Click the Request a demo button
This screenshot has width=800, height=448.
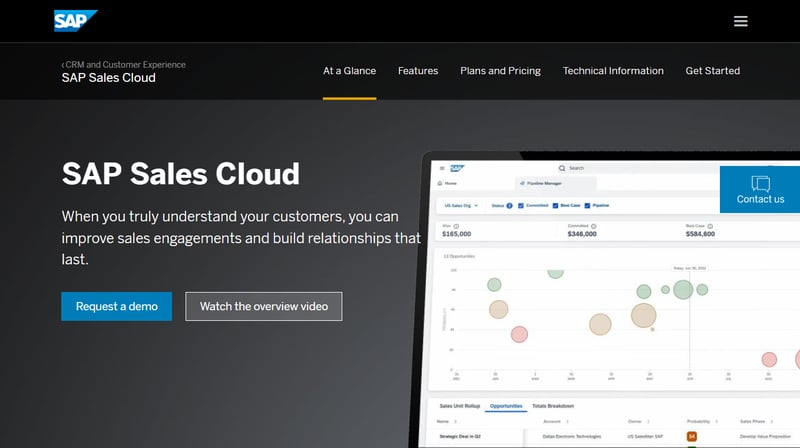(116, 306)
